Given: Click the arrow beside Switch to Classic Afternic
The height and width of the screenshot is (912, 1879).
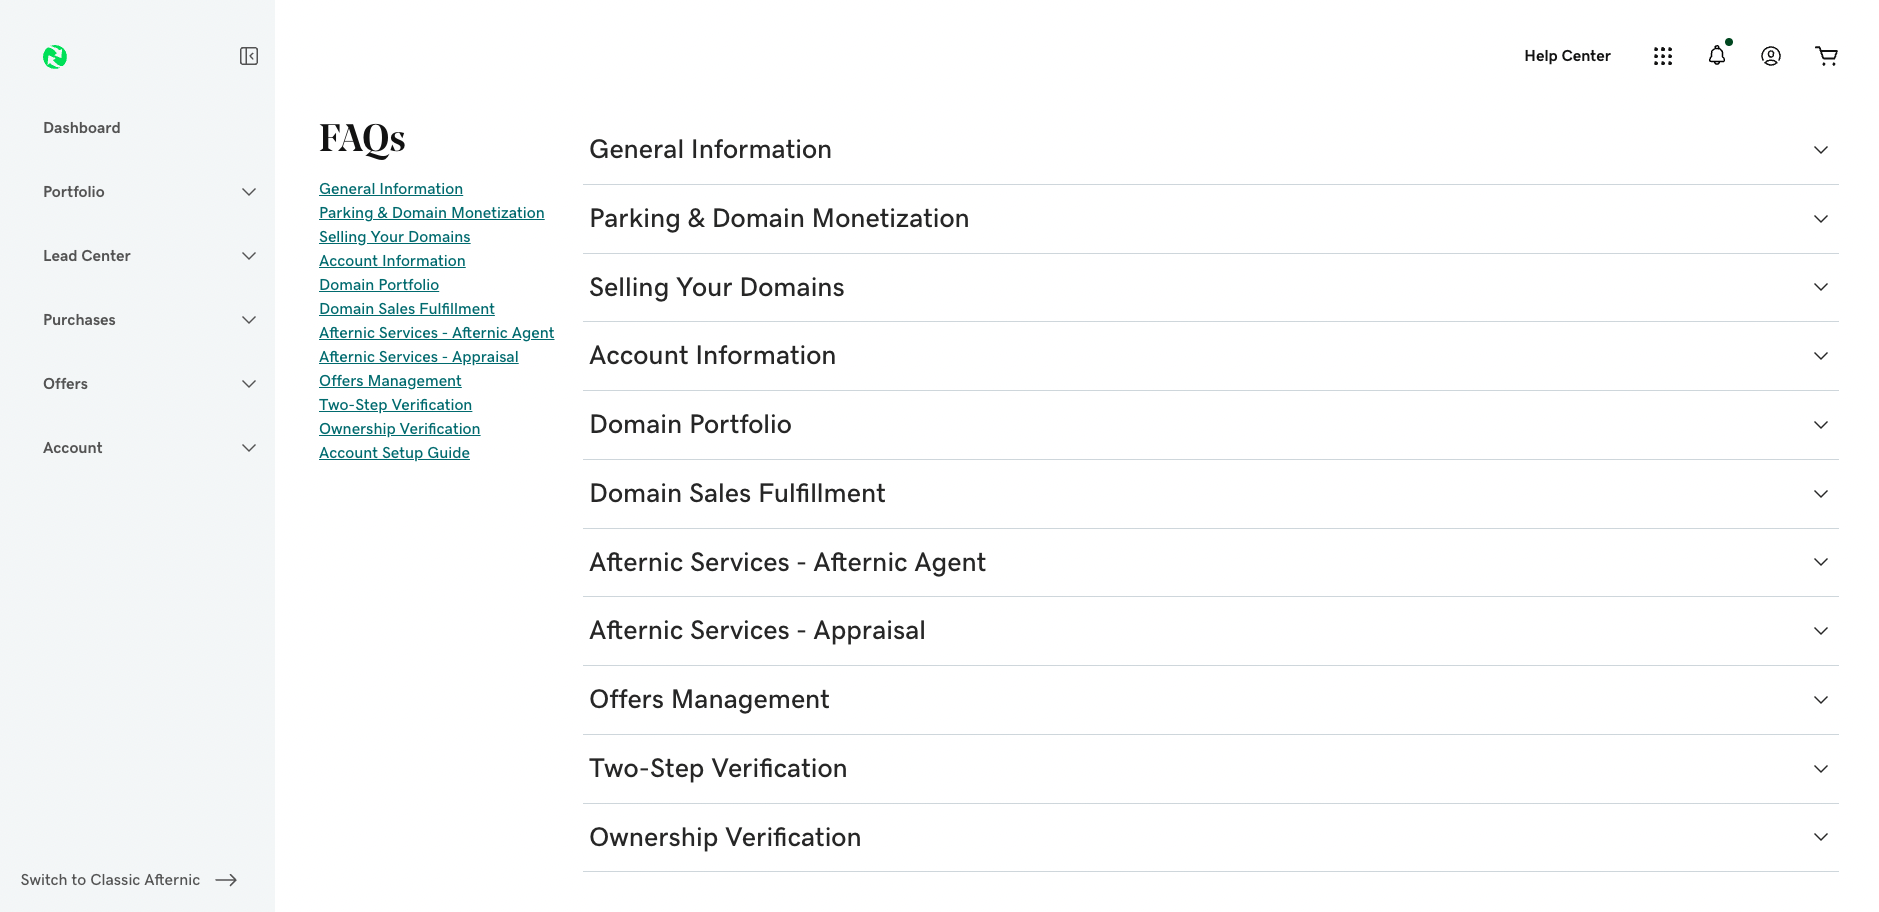Looking at the screenshot, I should click(x=227, y=880).
